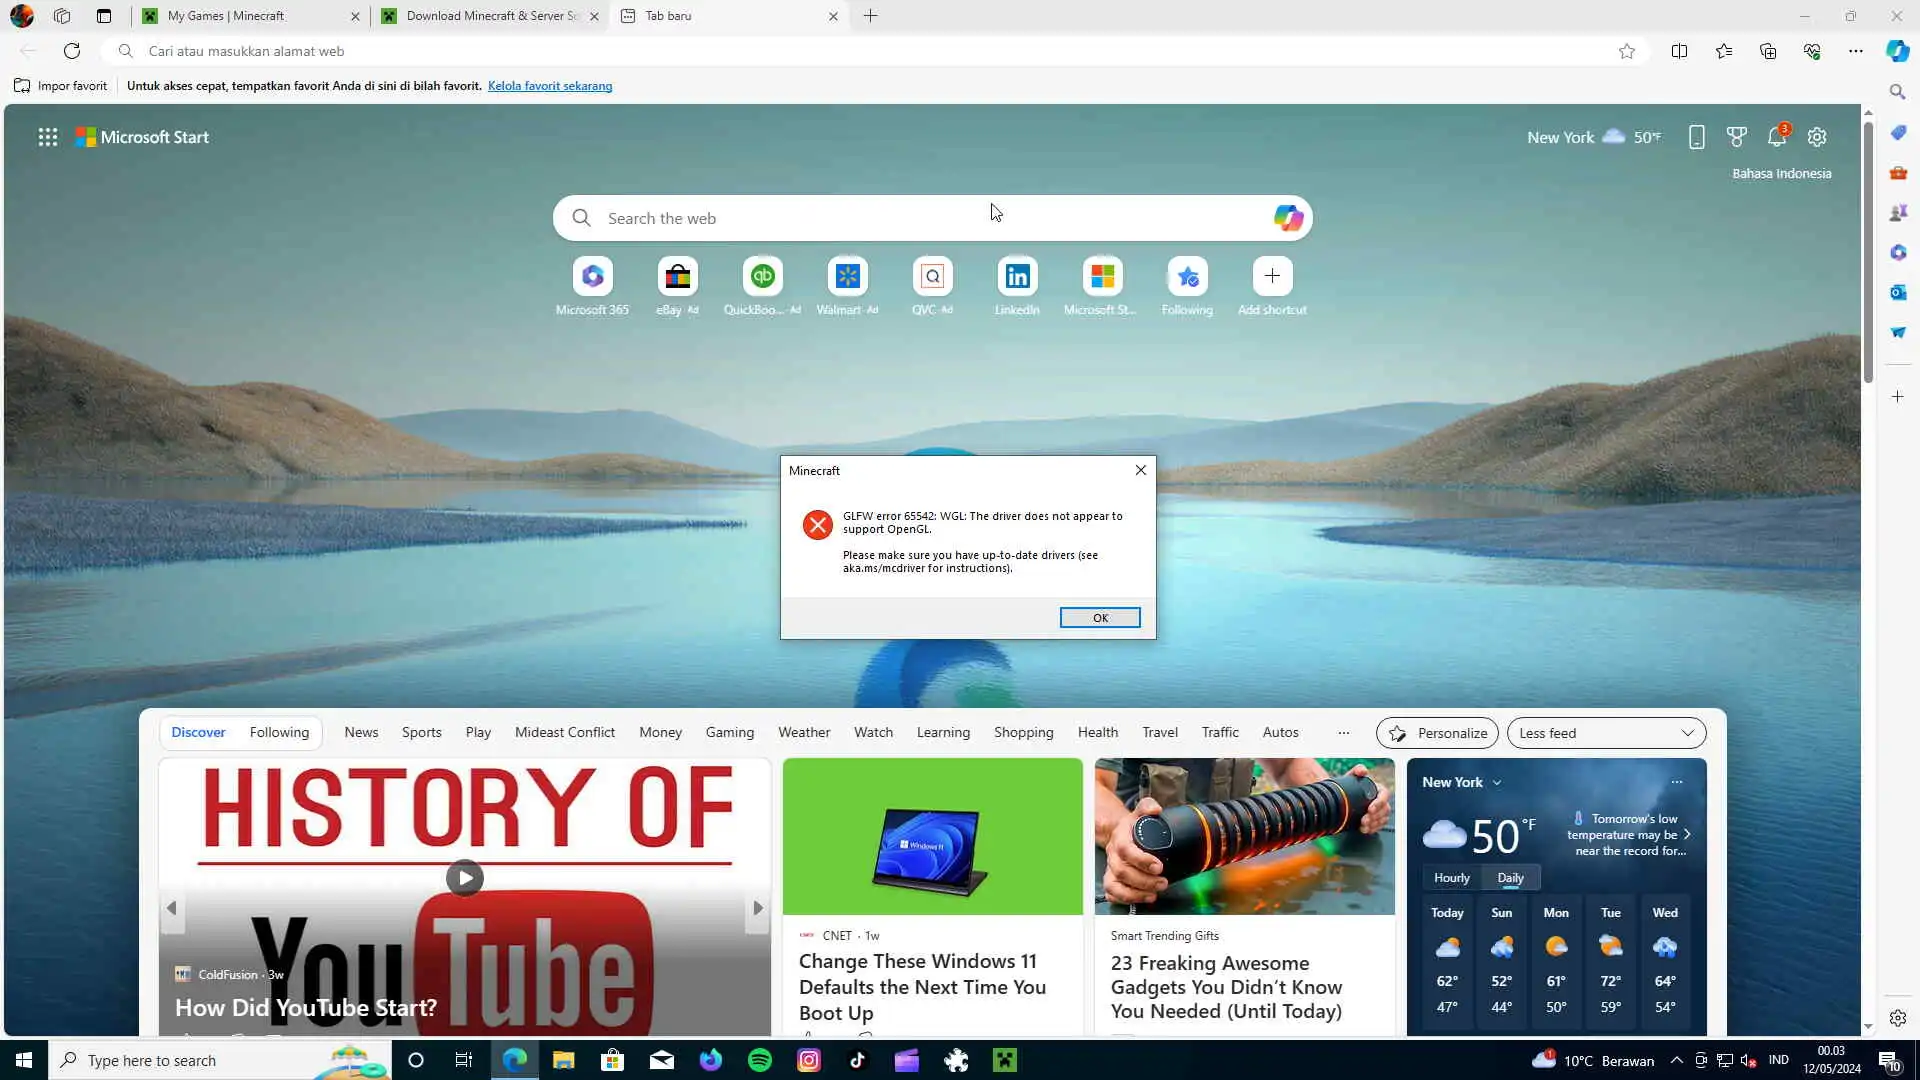
Task: Open the Microsoft 365 shortcut tile
Action: [x=592, y=277]
